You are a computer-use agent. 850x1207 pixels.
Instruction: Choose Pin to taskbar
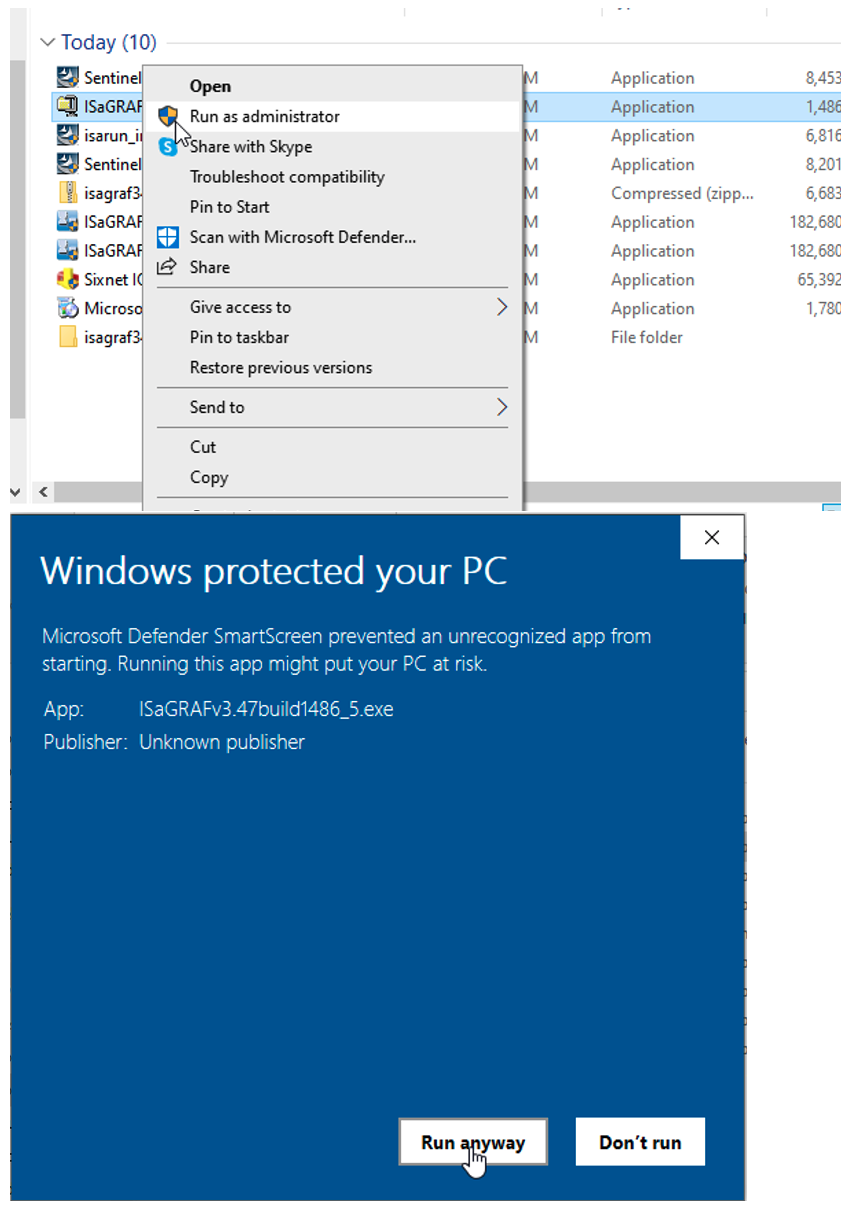point(239,337)
